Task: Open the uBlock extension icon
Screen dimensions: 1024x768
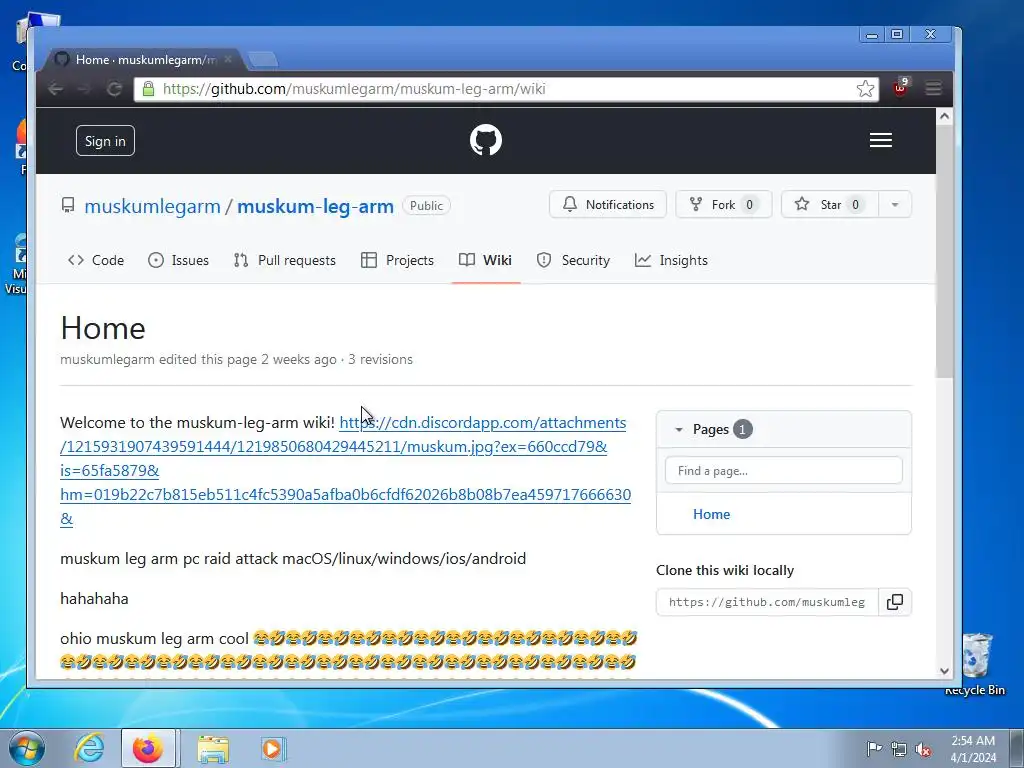Action: (x=901, y=88)
